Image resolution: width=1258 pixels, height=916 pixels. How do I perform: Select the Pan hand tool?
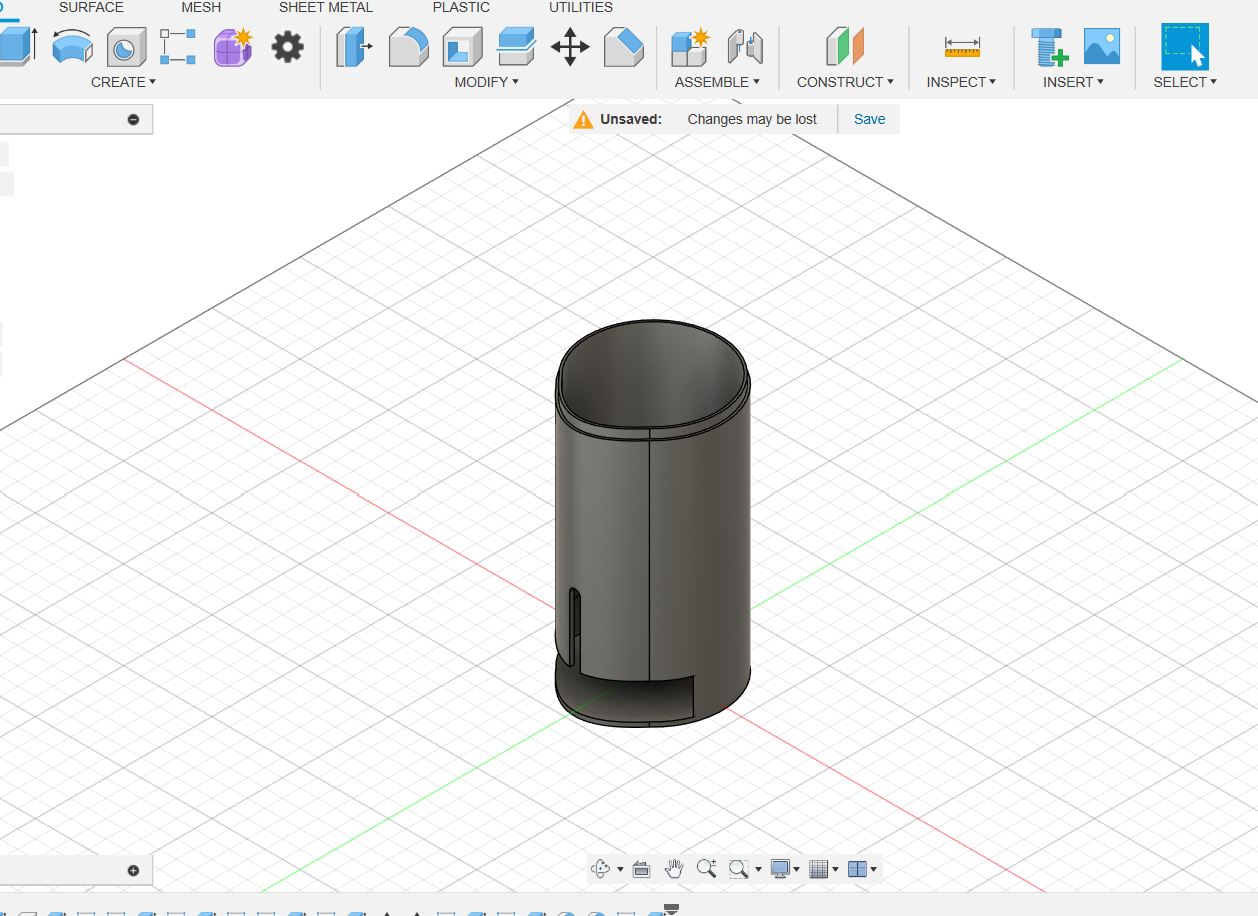[674, 869]
